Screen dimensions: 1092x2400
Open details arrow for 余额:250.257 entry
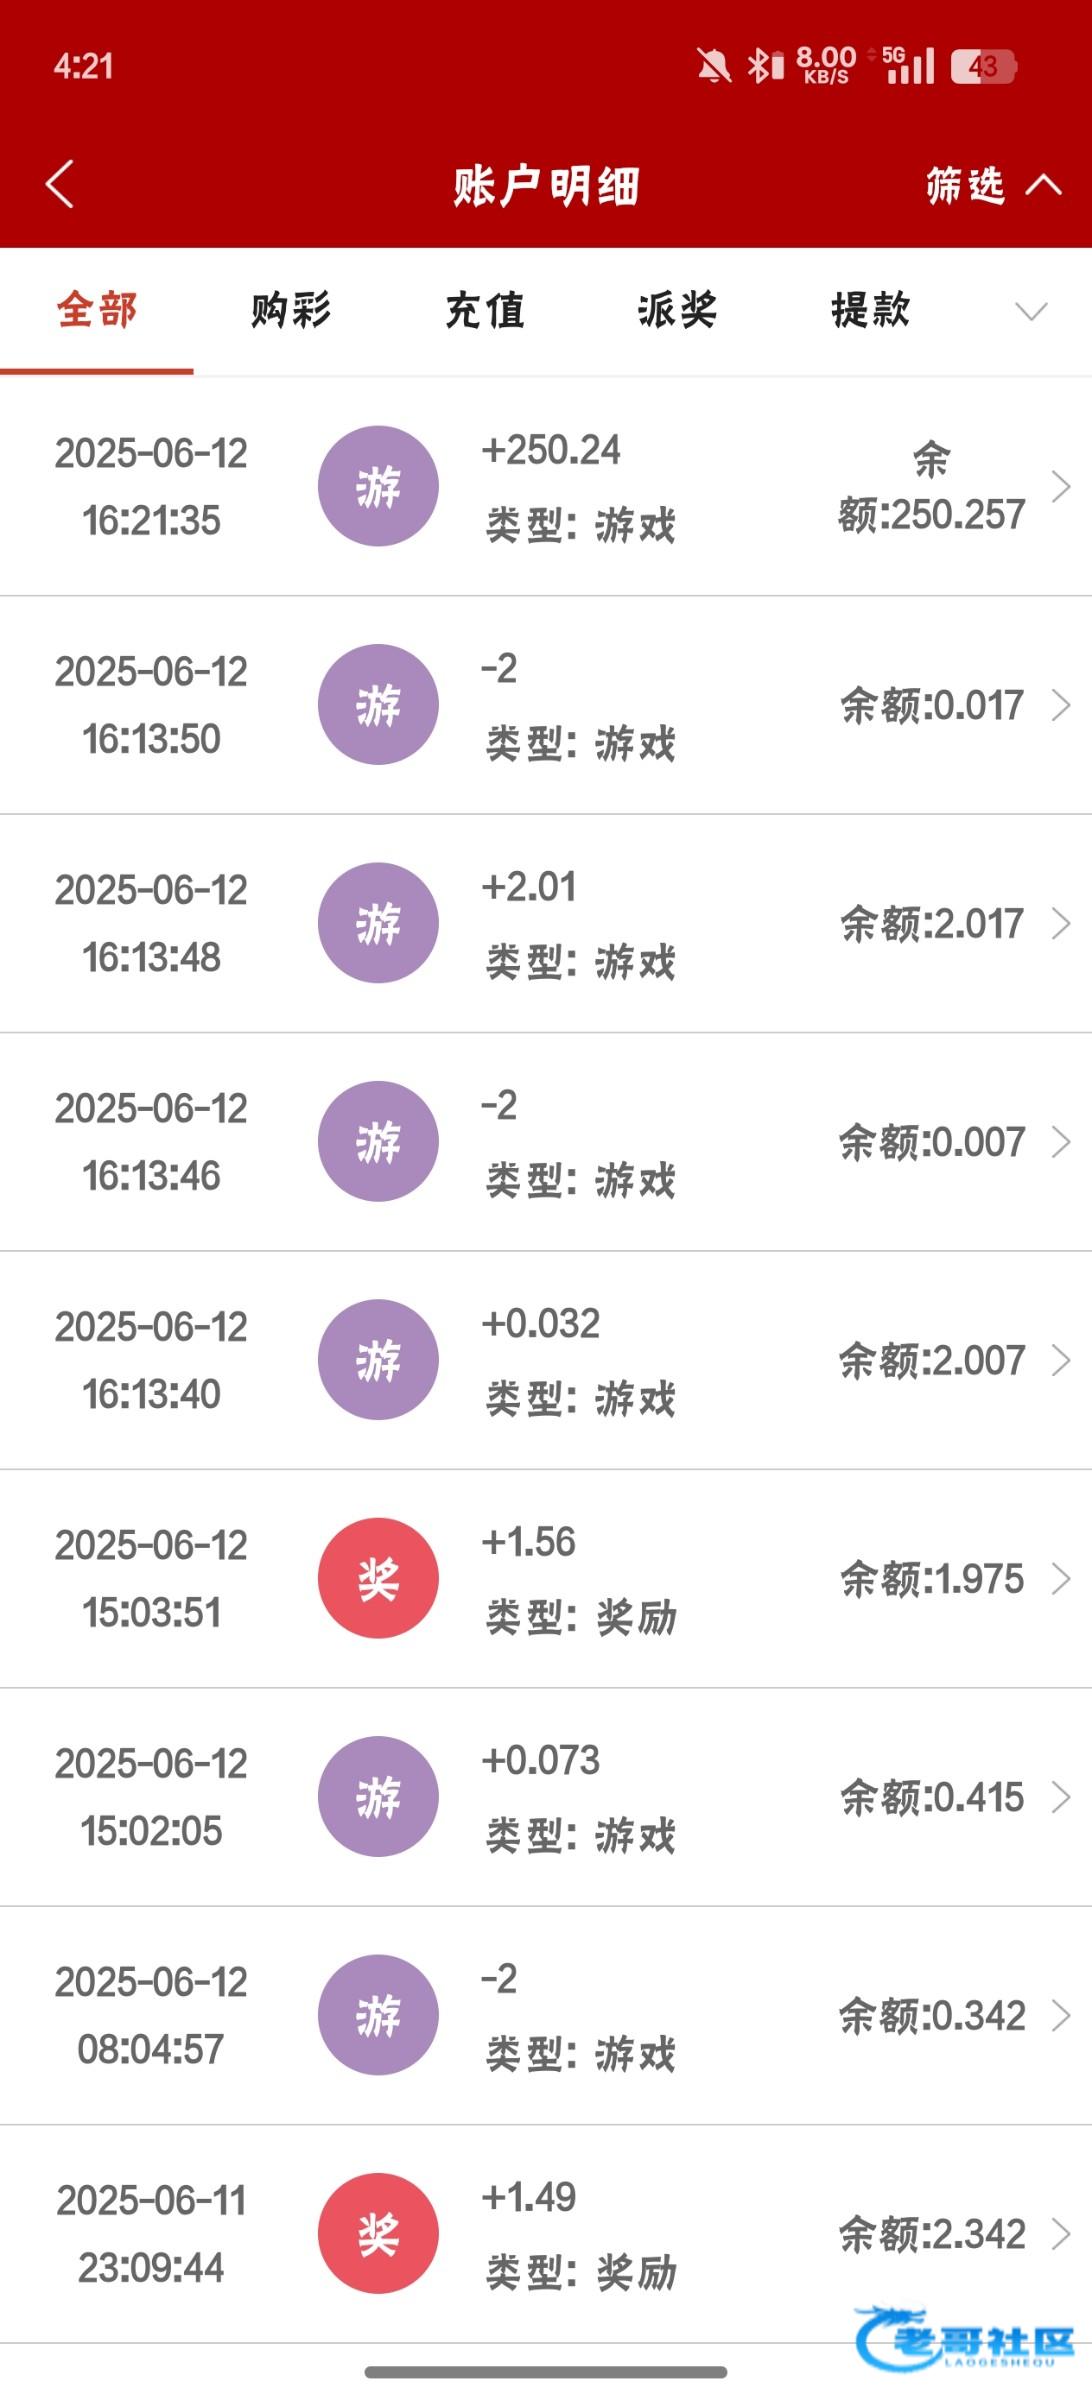[x=1061, y=486]
